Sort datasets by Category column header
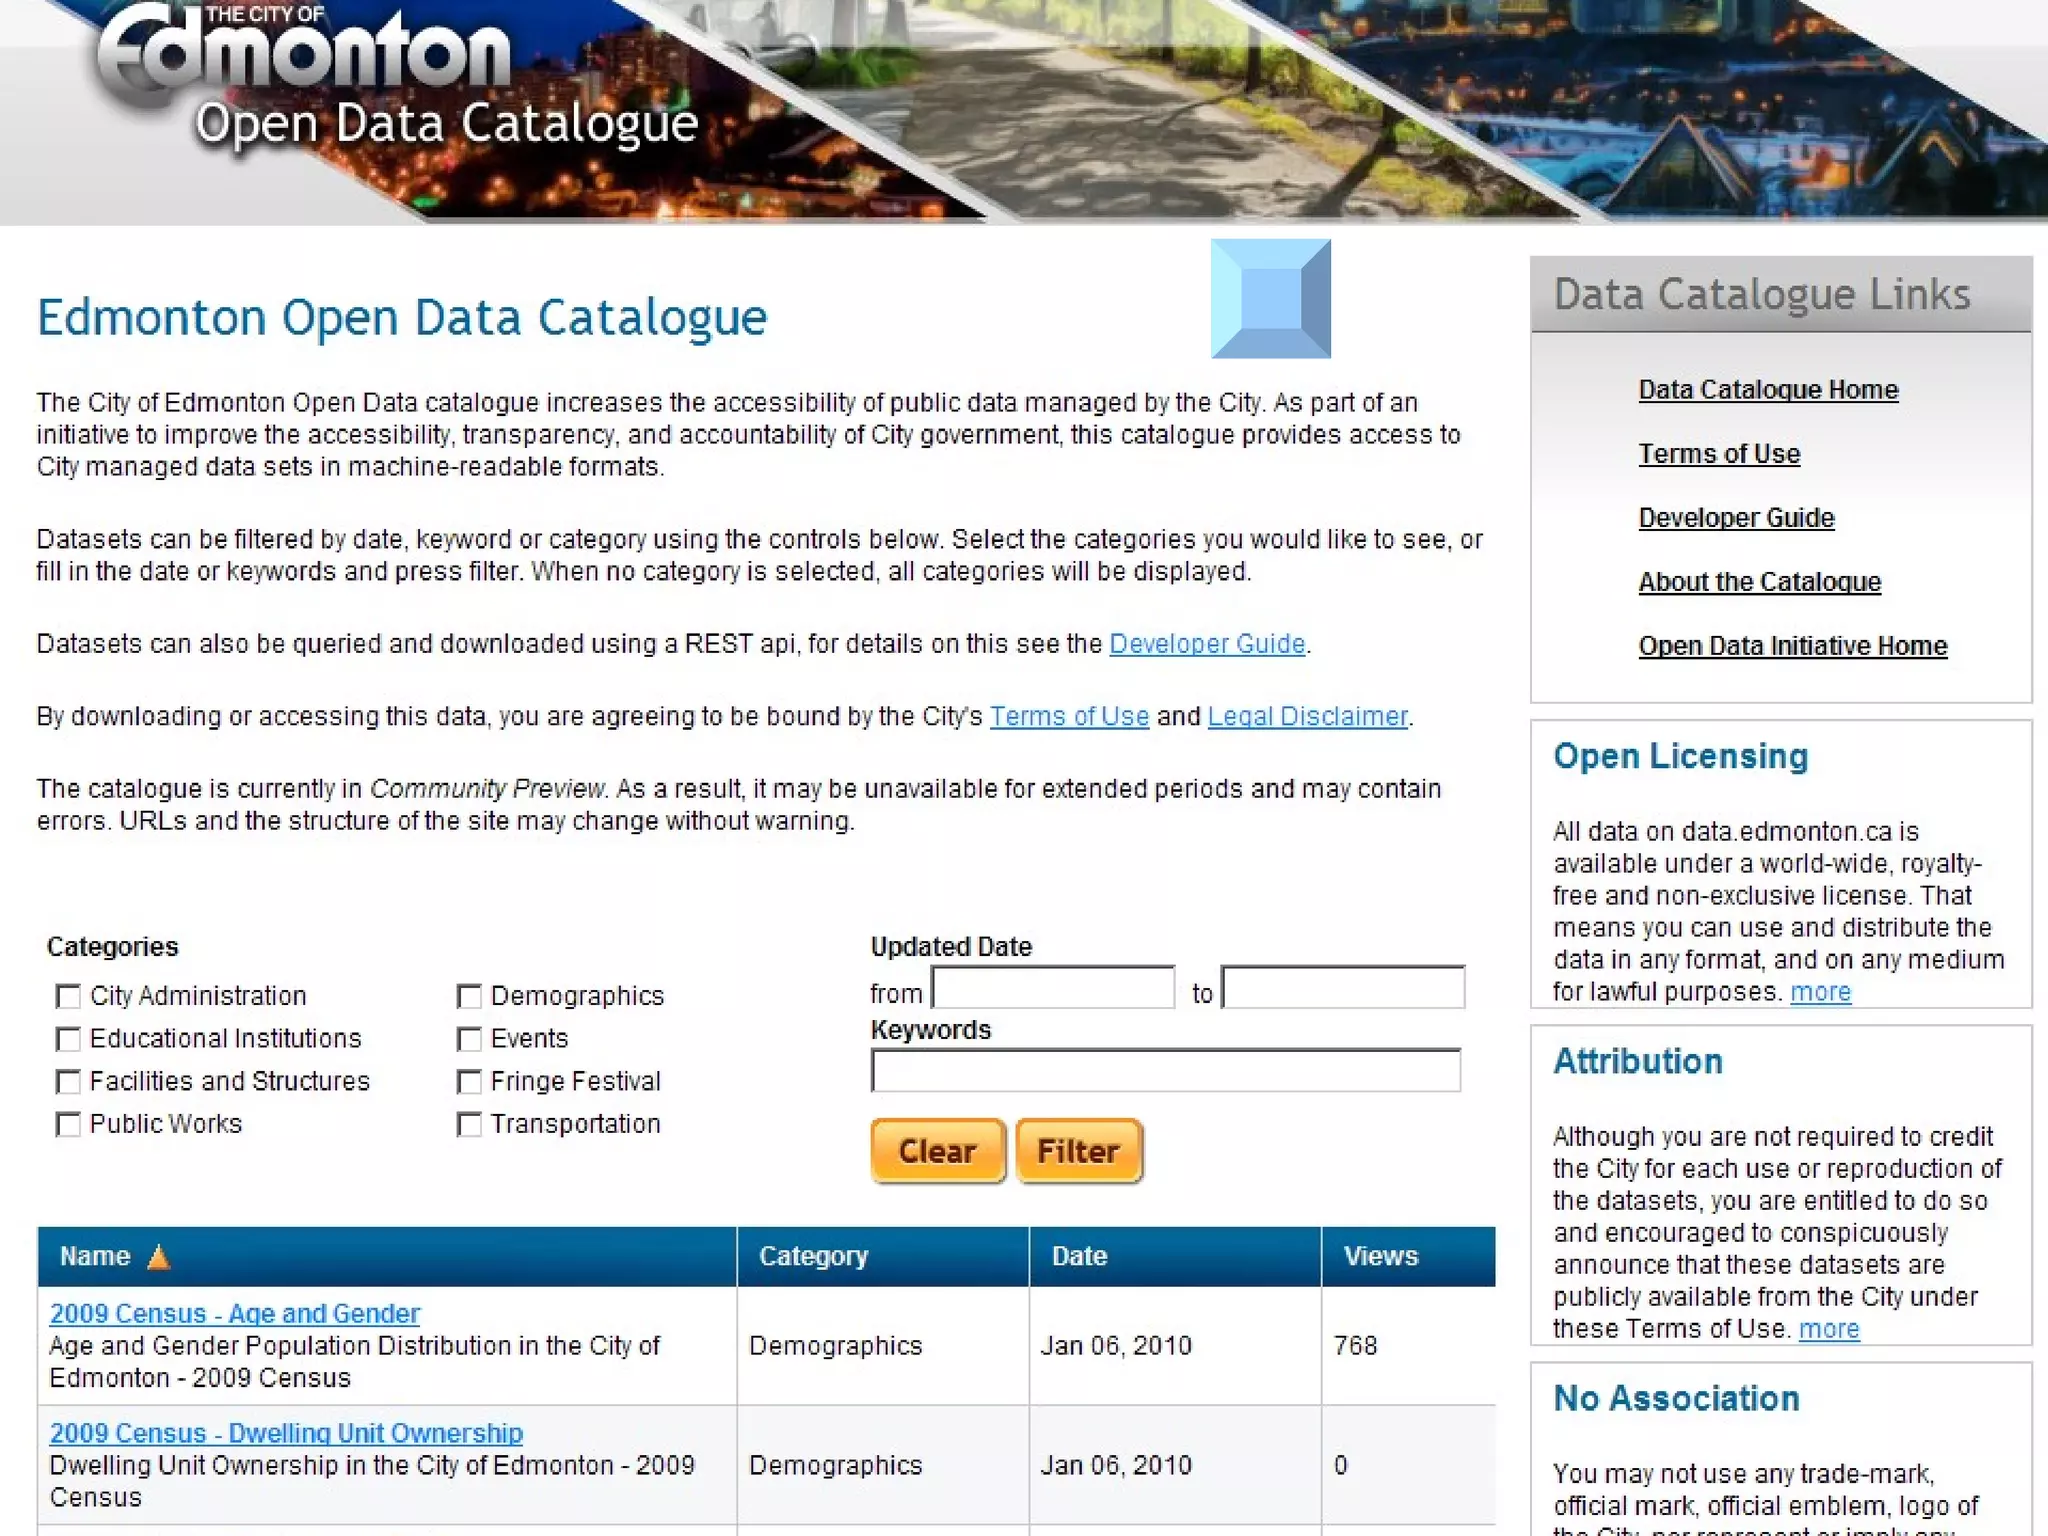Viewport: 2048px width, 1536px height. pyautogui.click(x=813, y=1256)
